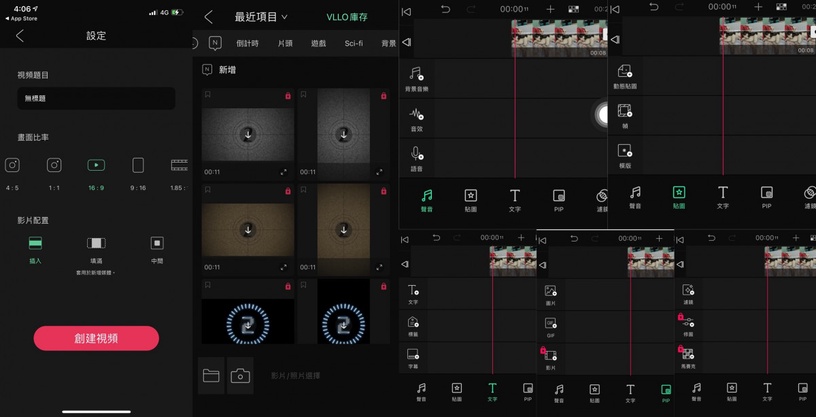
Task: Select the N new-items category icon tab
Action: [215, 43]
